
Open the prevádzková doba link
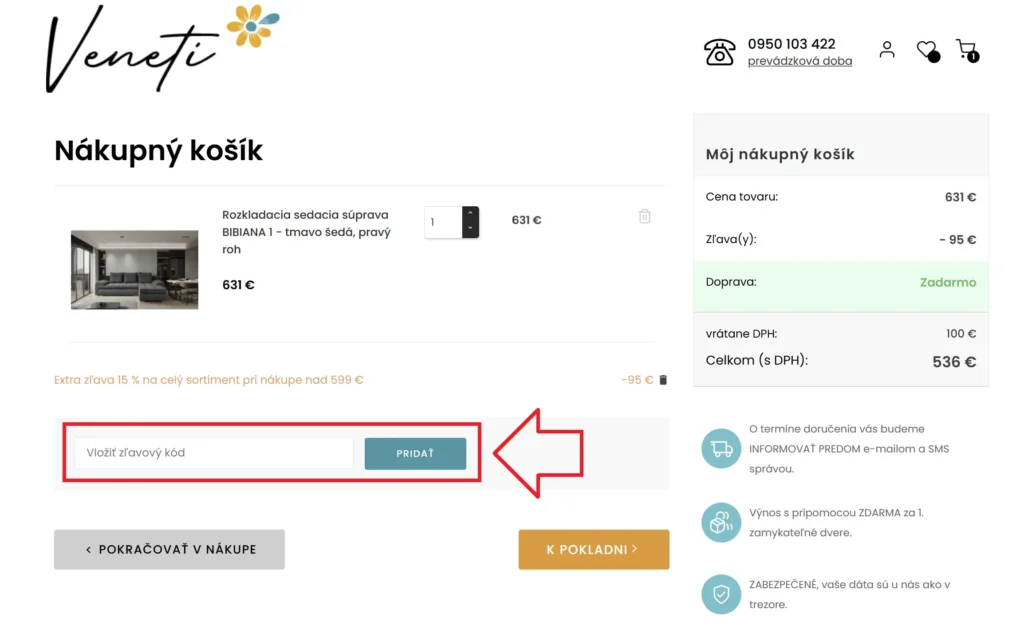(799, 61)
